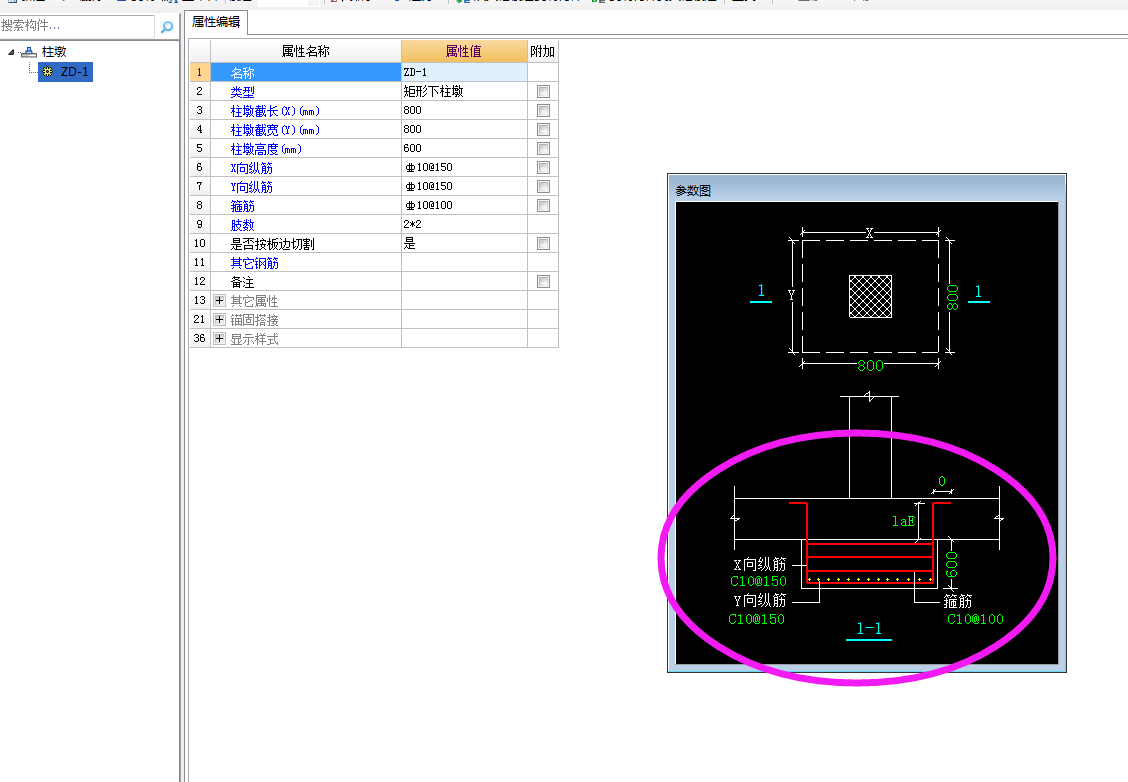
Task: Select the 柱墩 tree label
Action: [x=54, y=52]
